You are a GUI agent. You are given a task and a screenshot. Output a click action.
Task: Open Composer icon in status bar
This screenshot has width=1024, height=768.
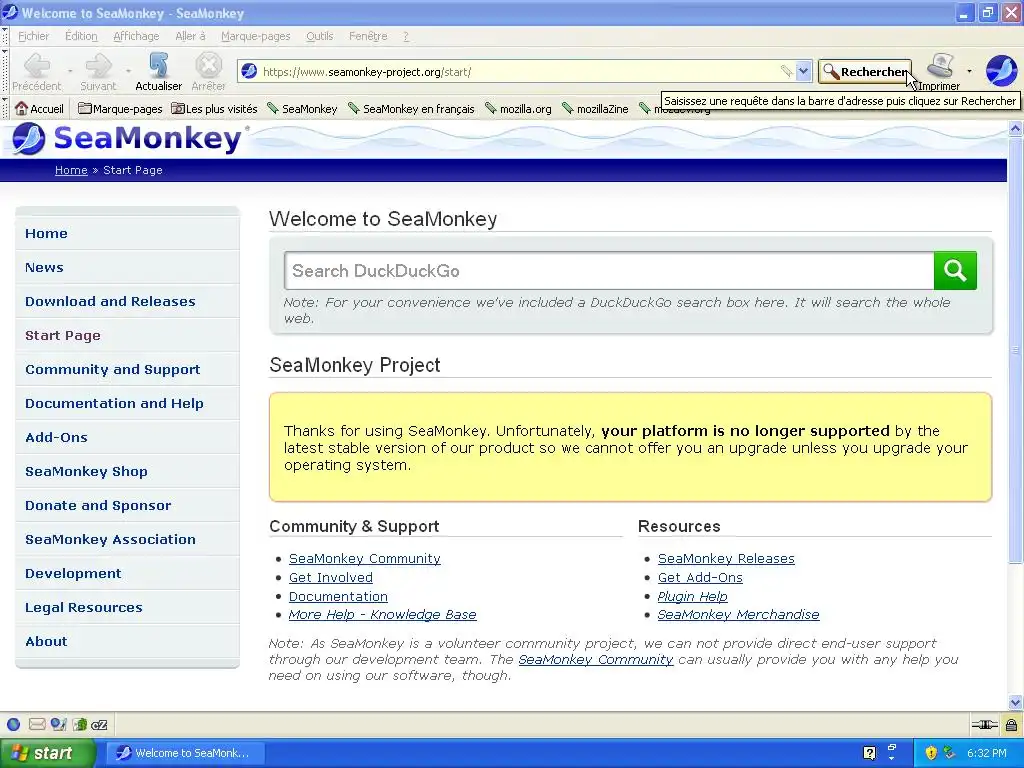coord(58,724)
